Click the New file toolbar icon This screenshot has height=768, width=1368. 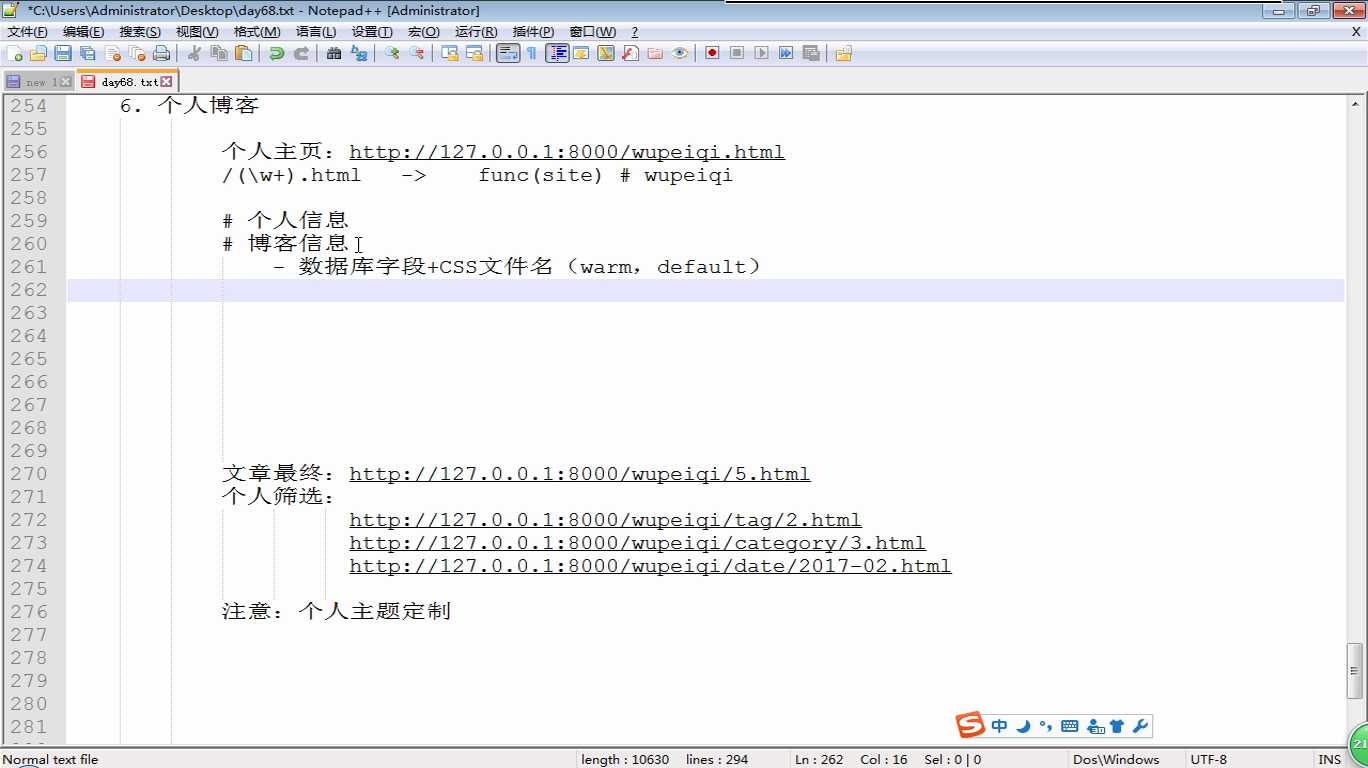coord(14,54)
